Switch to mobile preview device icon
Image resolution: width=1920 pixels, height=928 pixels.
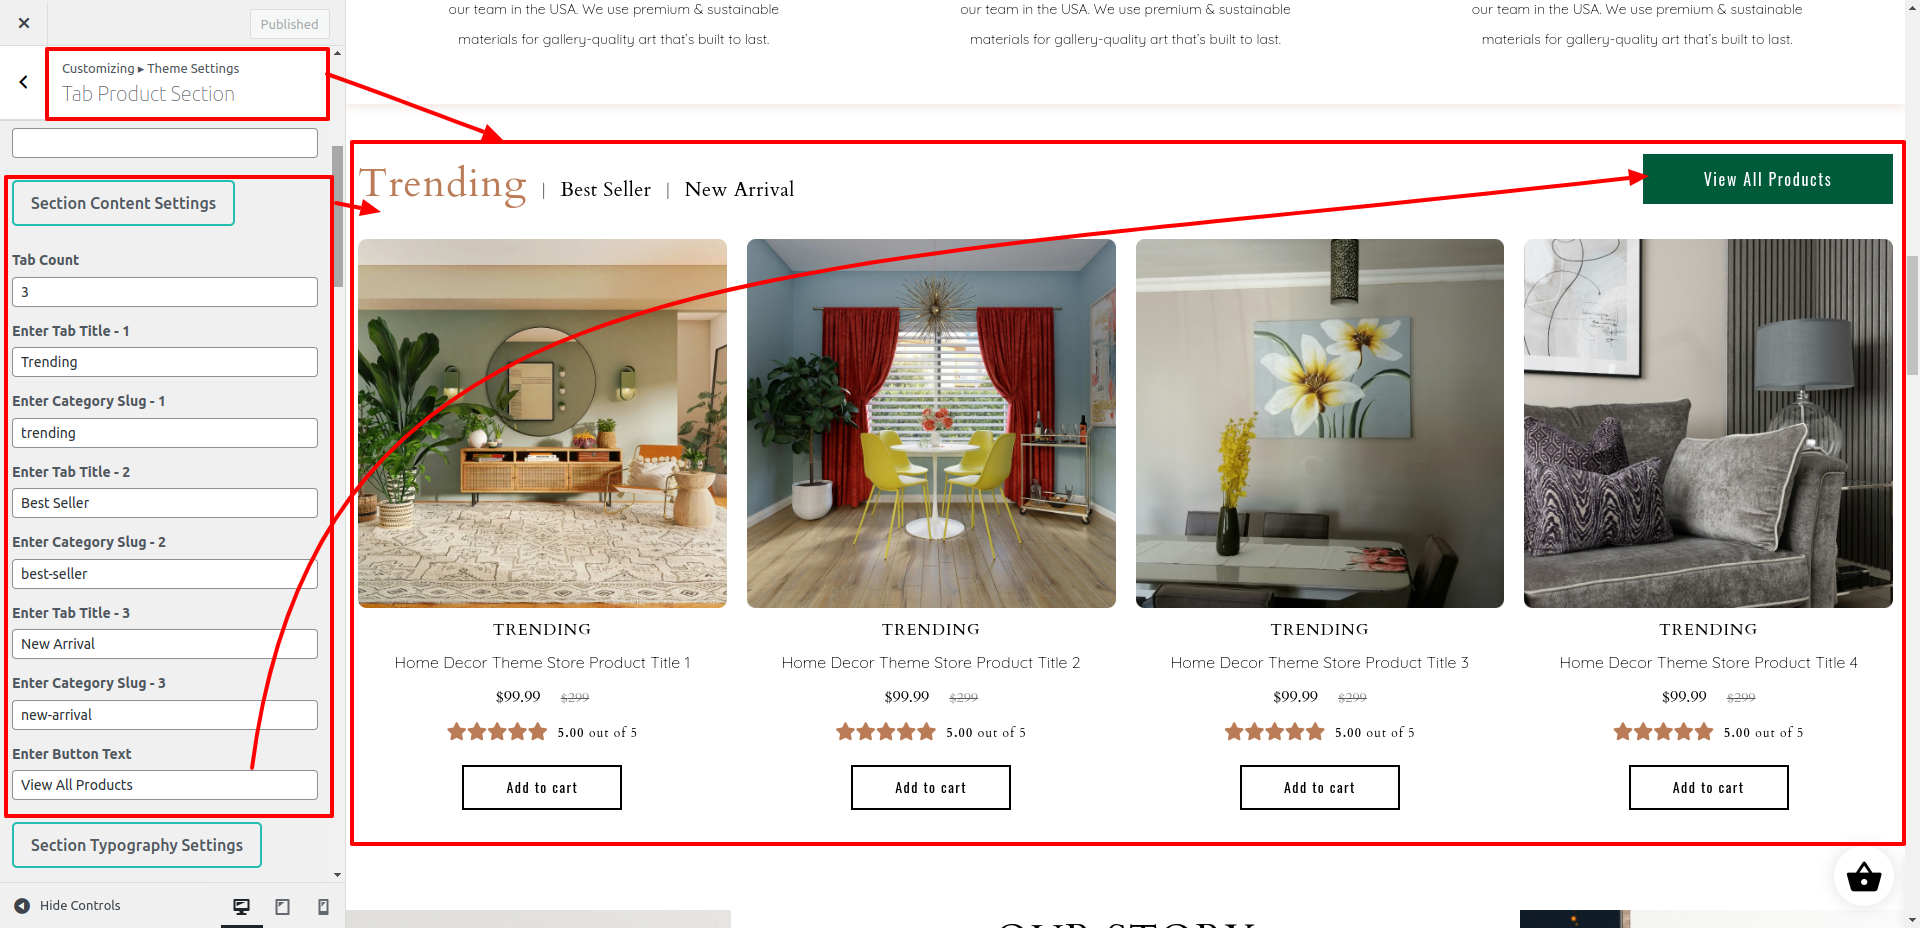[323, 906]
